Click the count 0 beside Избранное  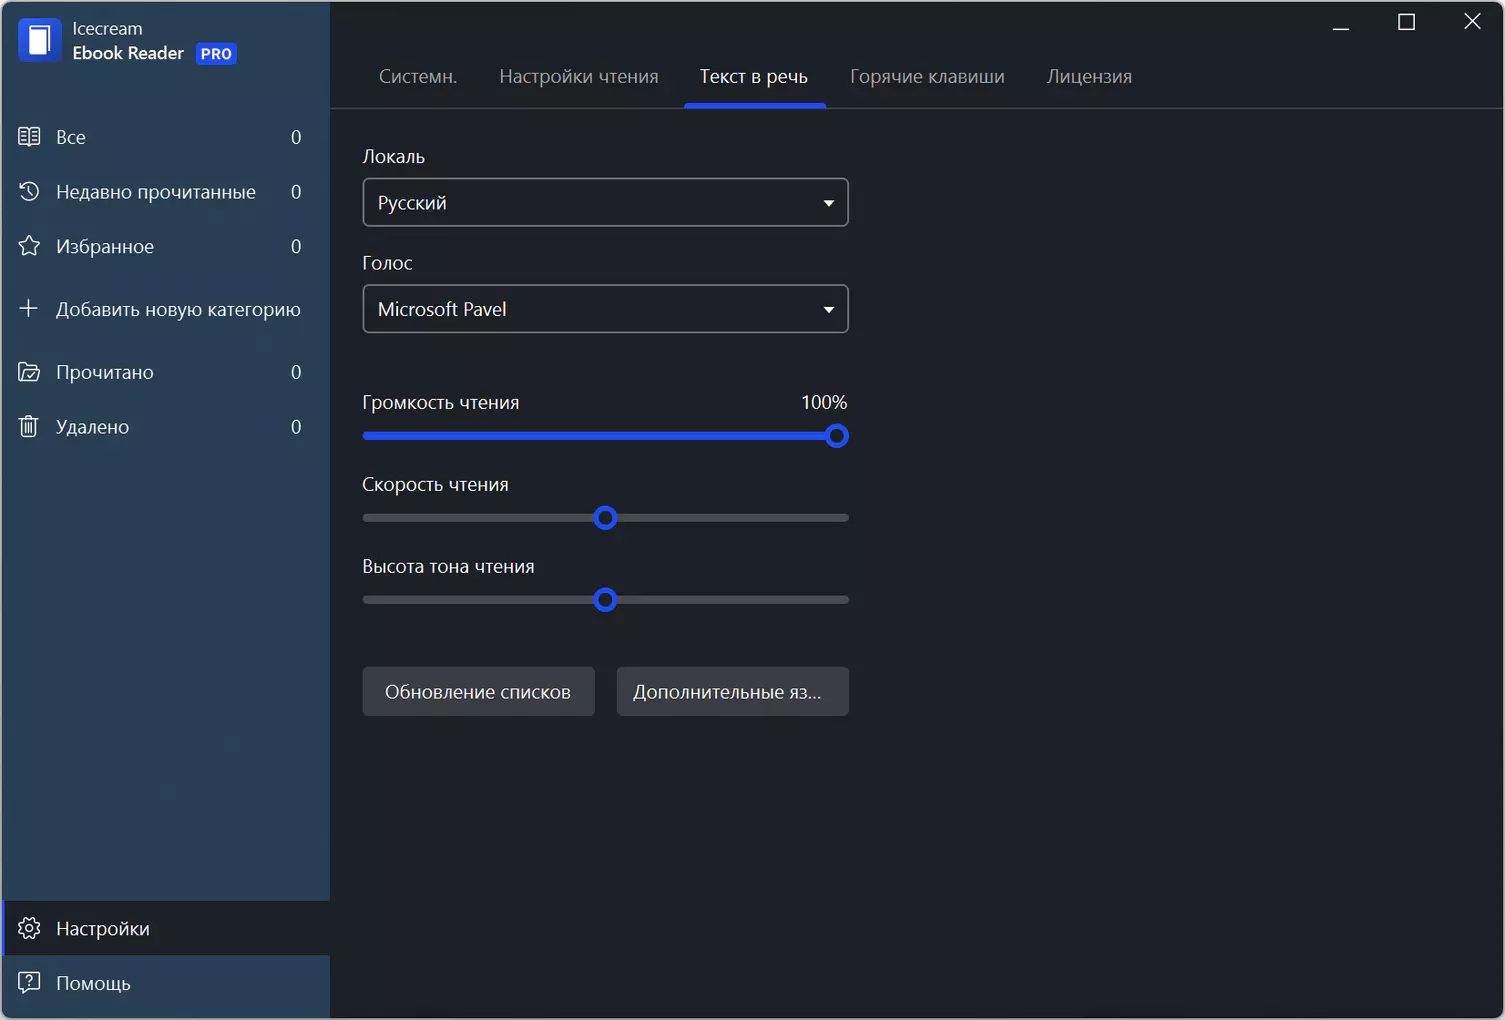(x=296, y=246)
